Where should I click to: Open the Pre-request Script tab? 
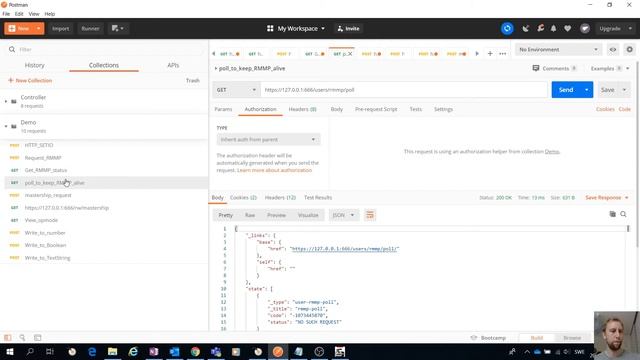pos(376,109)
